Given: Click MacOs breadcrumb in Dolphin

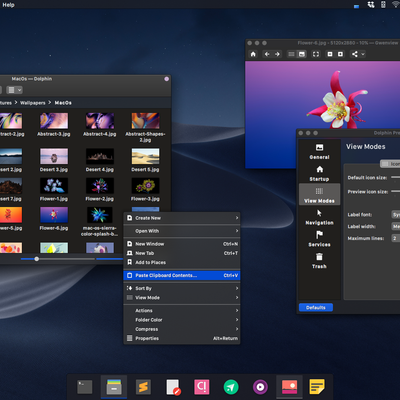Looking at the screenshot, I should click(x=63, y=103).
